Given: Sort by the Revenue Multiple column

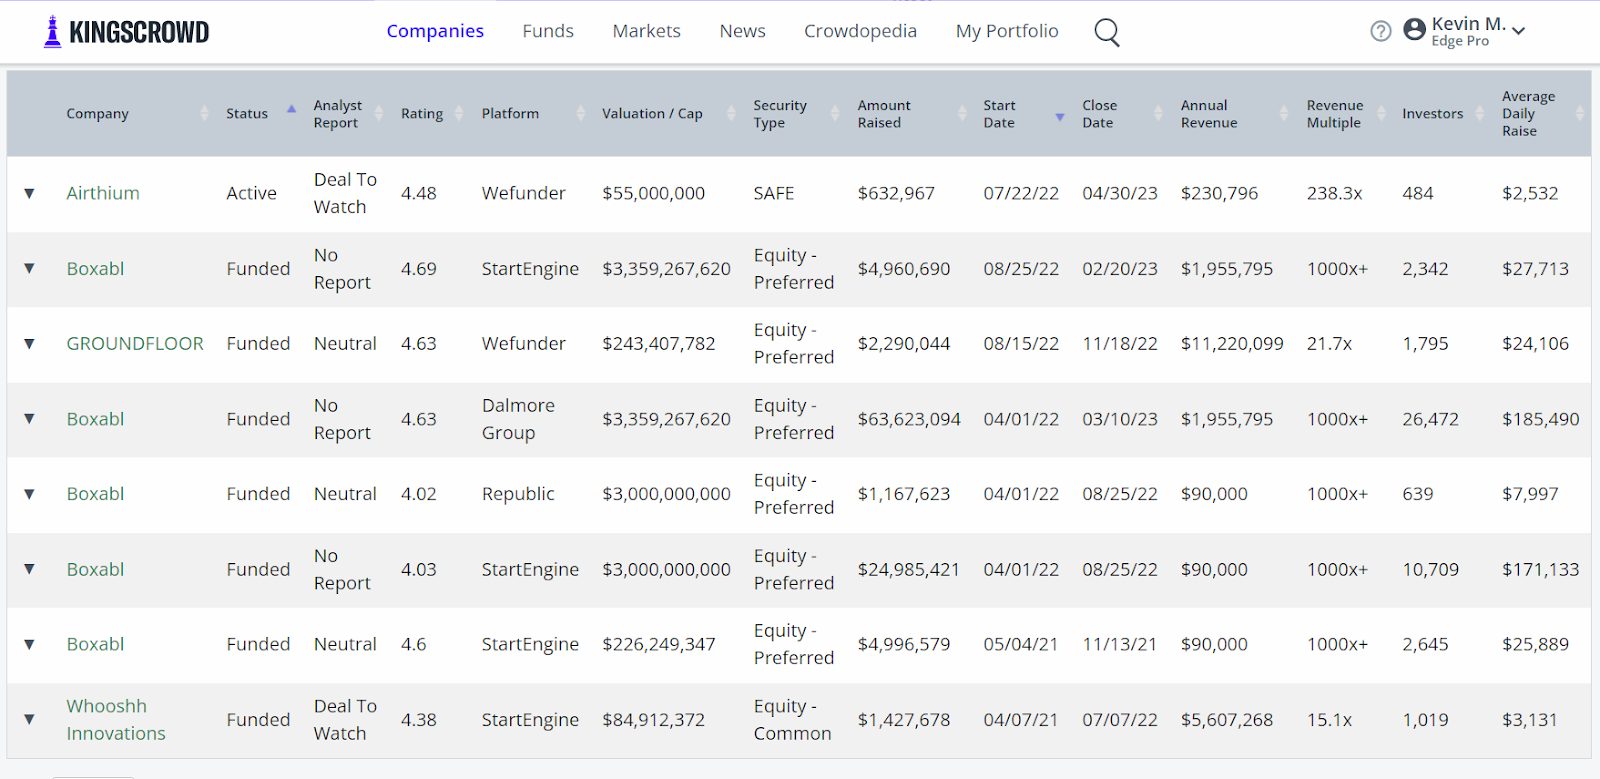Looking at the screenshot, I should click(1335, 114).
